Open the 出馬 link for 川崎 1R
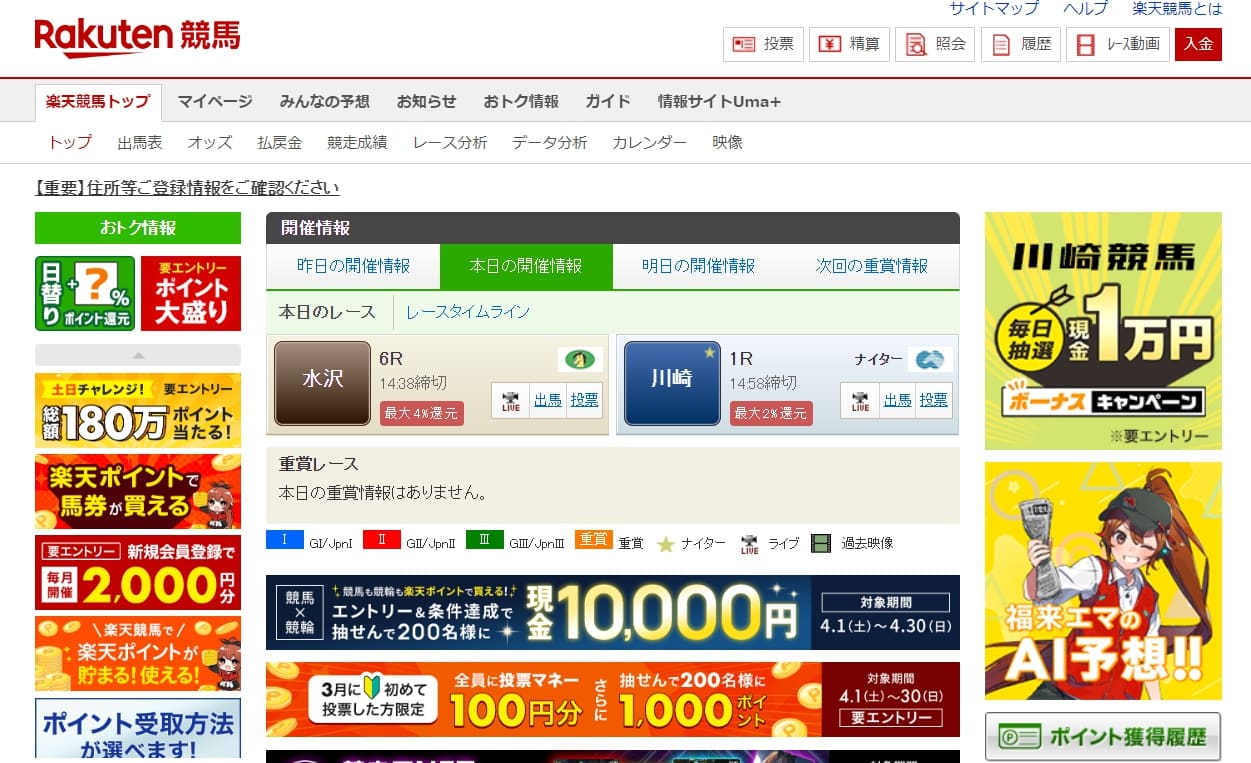The height and width of the screenshot is (763, 1251). point(898,400)
